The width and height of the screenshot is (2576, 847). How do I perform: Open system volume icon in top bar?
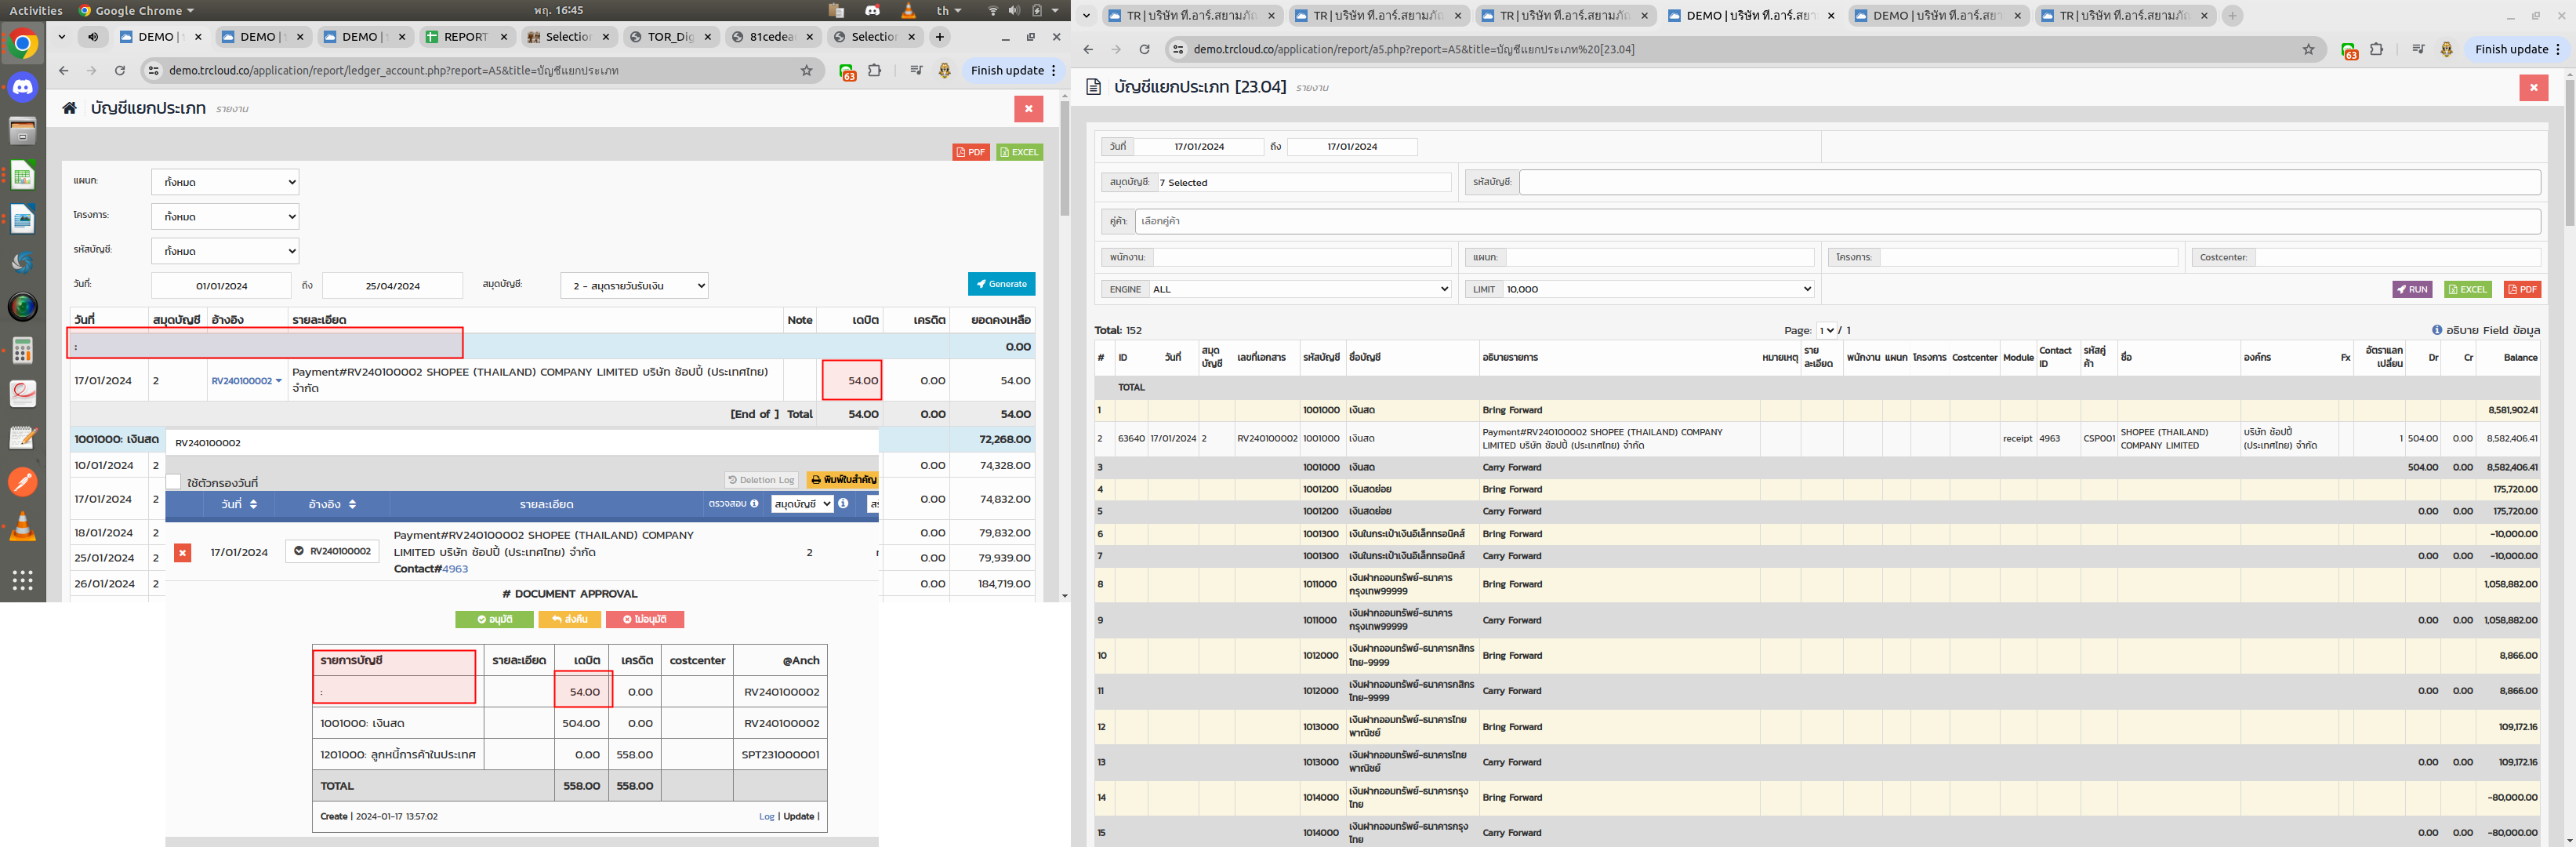click(1014, 10)
